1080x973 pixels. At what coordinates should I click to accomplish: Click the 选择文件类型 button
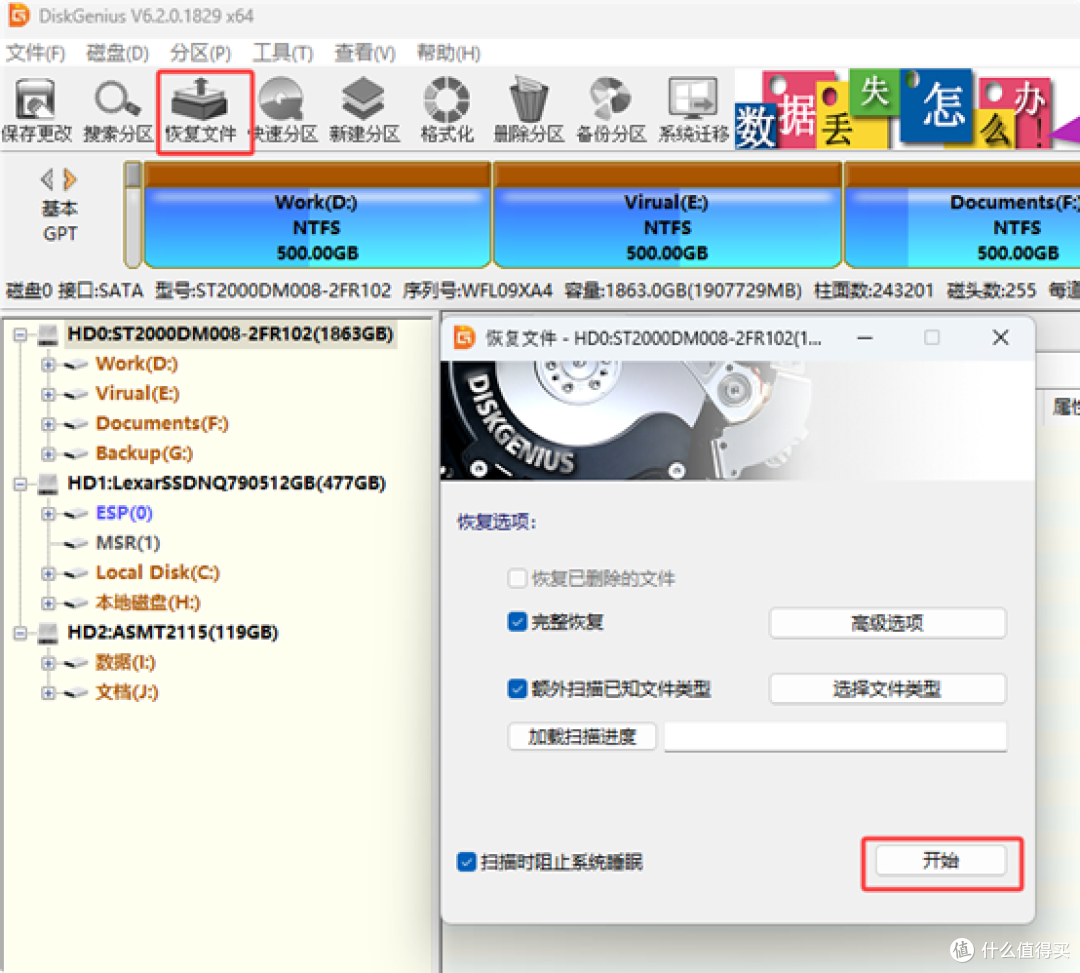[887, 689]
